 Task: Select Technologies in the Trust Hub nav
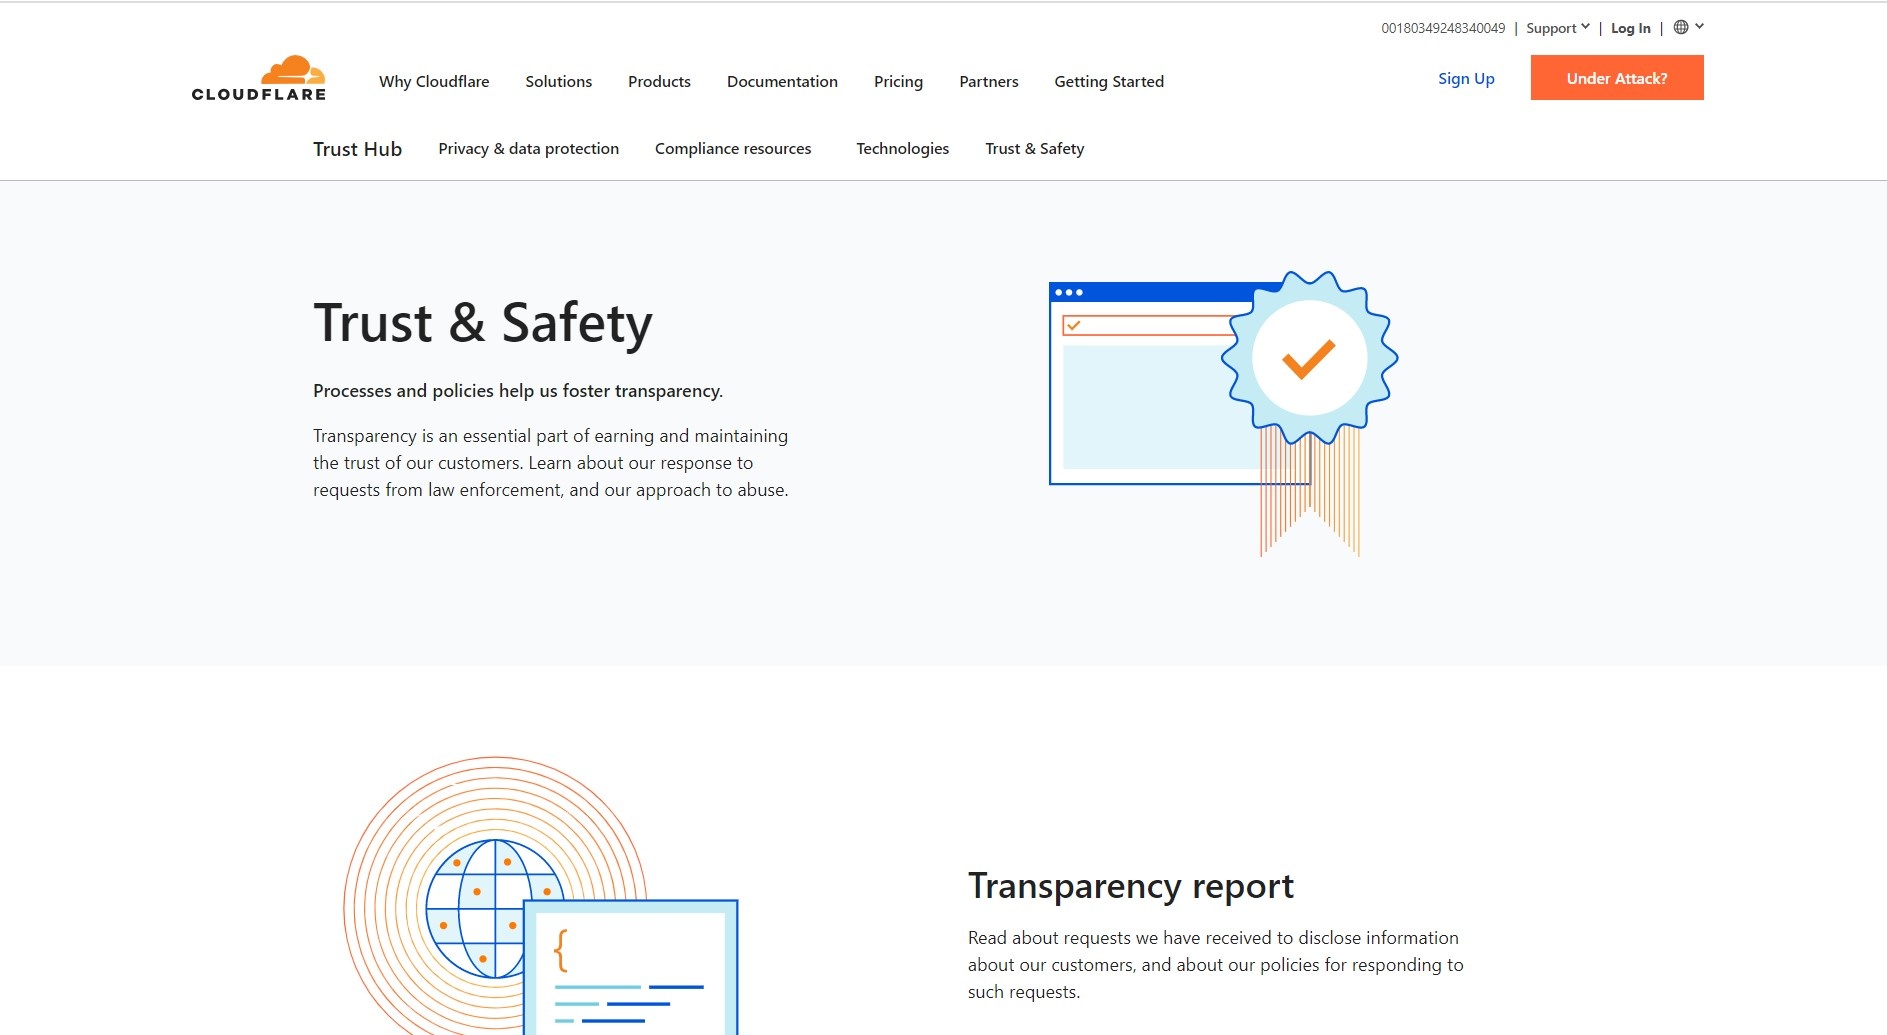902,148
